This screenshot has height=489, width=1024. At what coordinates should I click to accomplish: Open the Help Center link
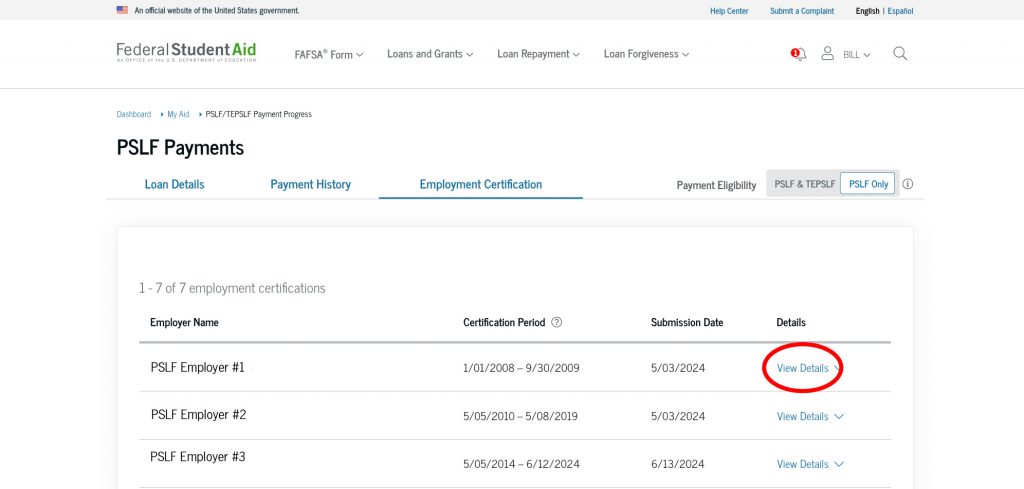coord(728,11)
